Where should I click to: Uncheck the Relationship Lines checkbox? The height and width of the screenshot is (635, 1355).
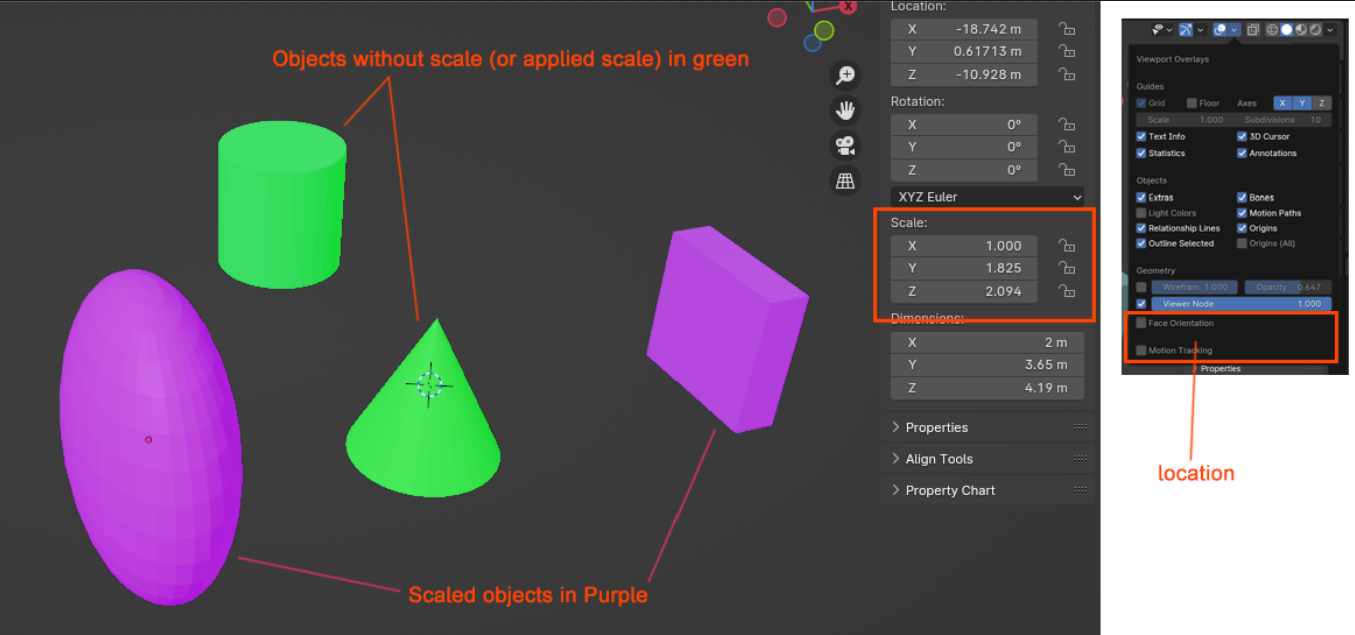(1141, 228)
